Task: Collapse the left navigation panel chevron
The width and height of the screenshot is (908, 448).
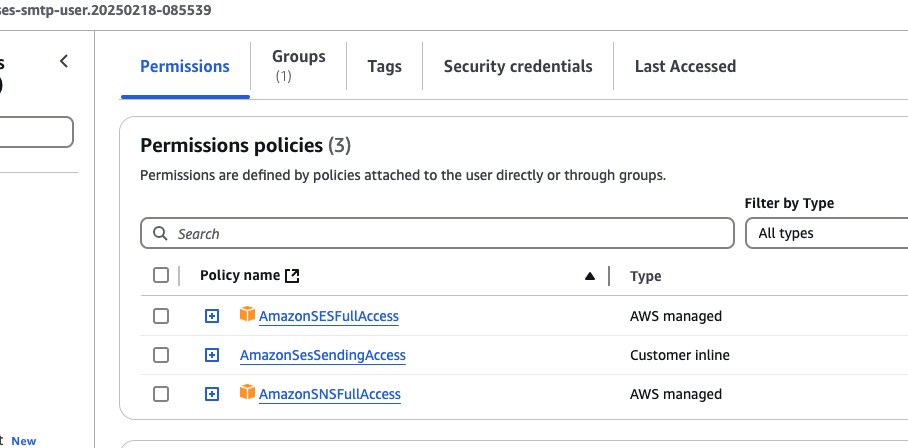Action: [64, 61]
